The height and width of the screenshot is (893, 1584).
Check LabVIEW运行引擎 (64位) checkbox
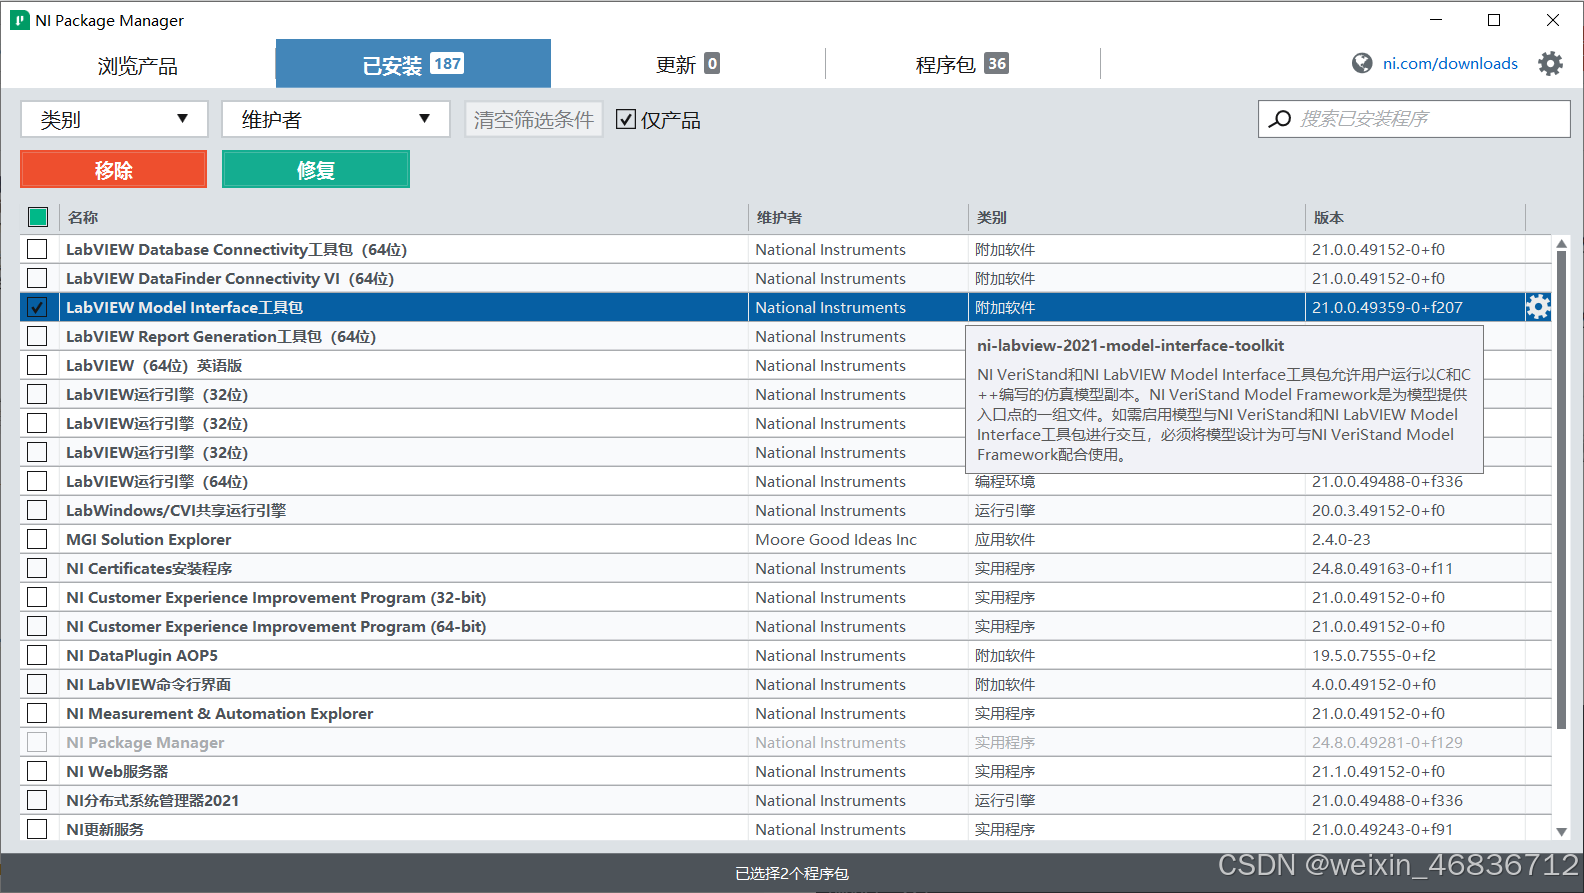[37, 481]
